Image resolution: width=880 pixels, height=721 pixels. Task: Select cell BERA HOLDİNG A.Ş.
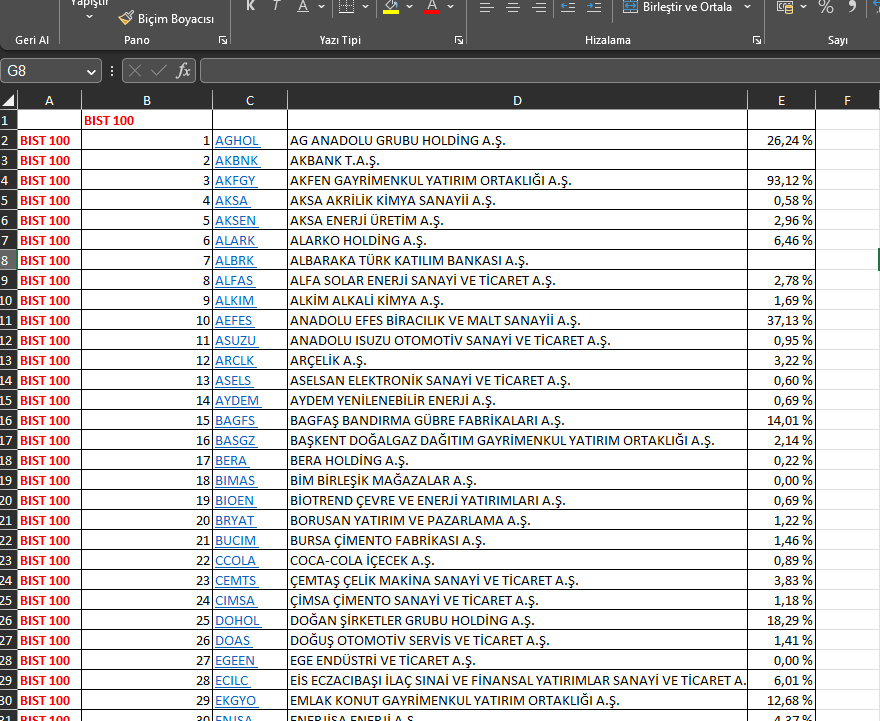pos(517,460)
